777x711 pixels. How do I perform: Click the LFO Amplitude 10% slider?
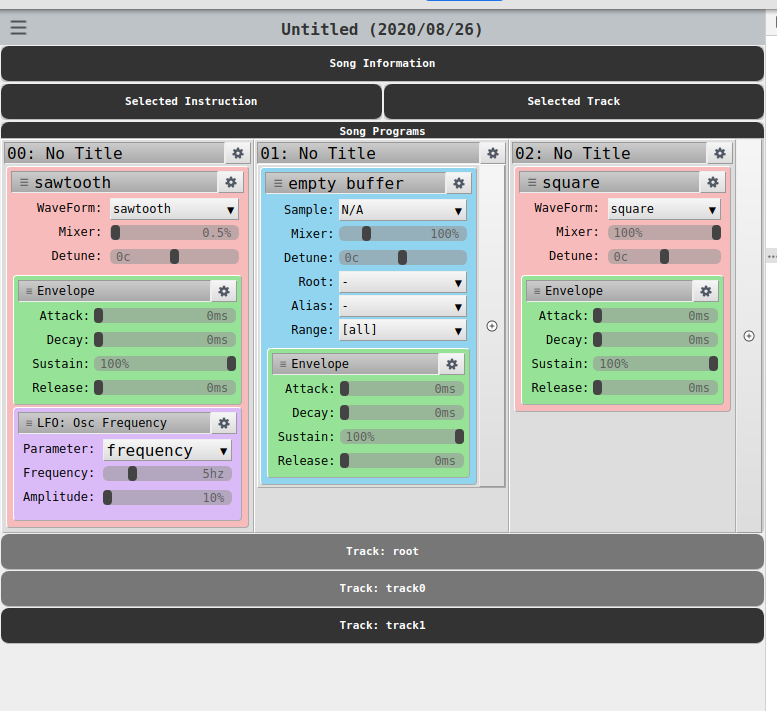click(x=167, y=497)
